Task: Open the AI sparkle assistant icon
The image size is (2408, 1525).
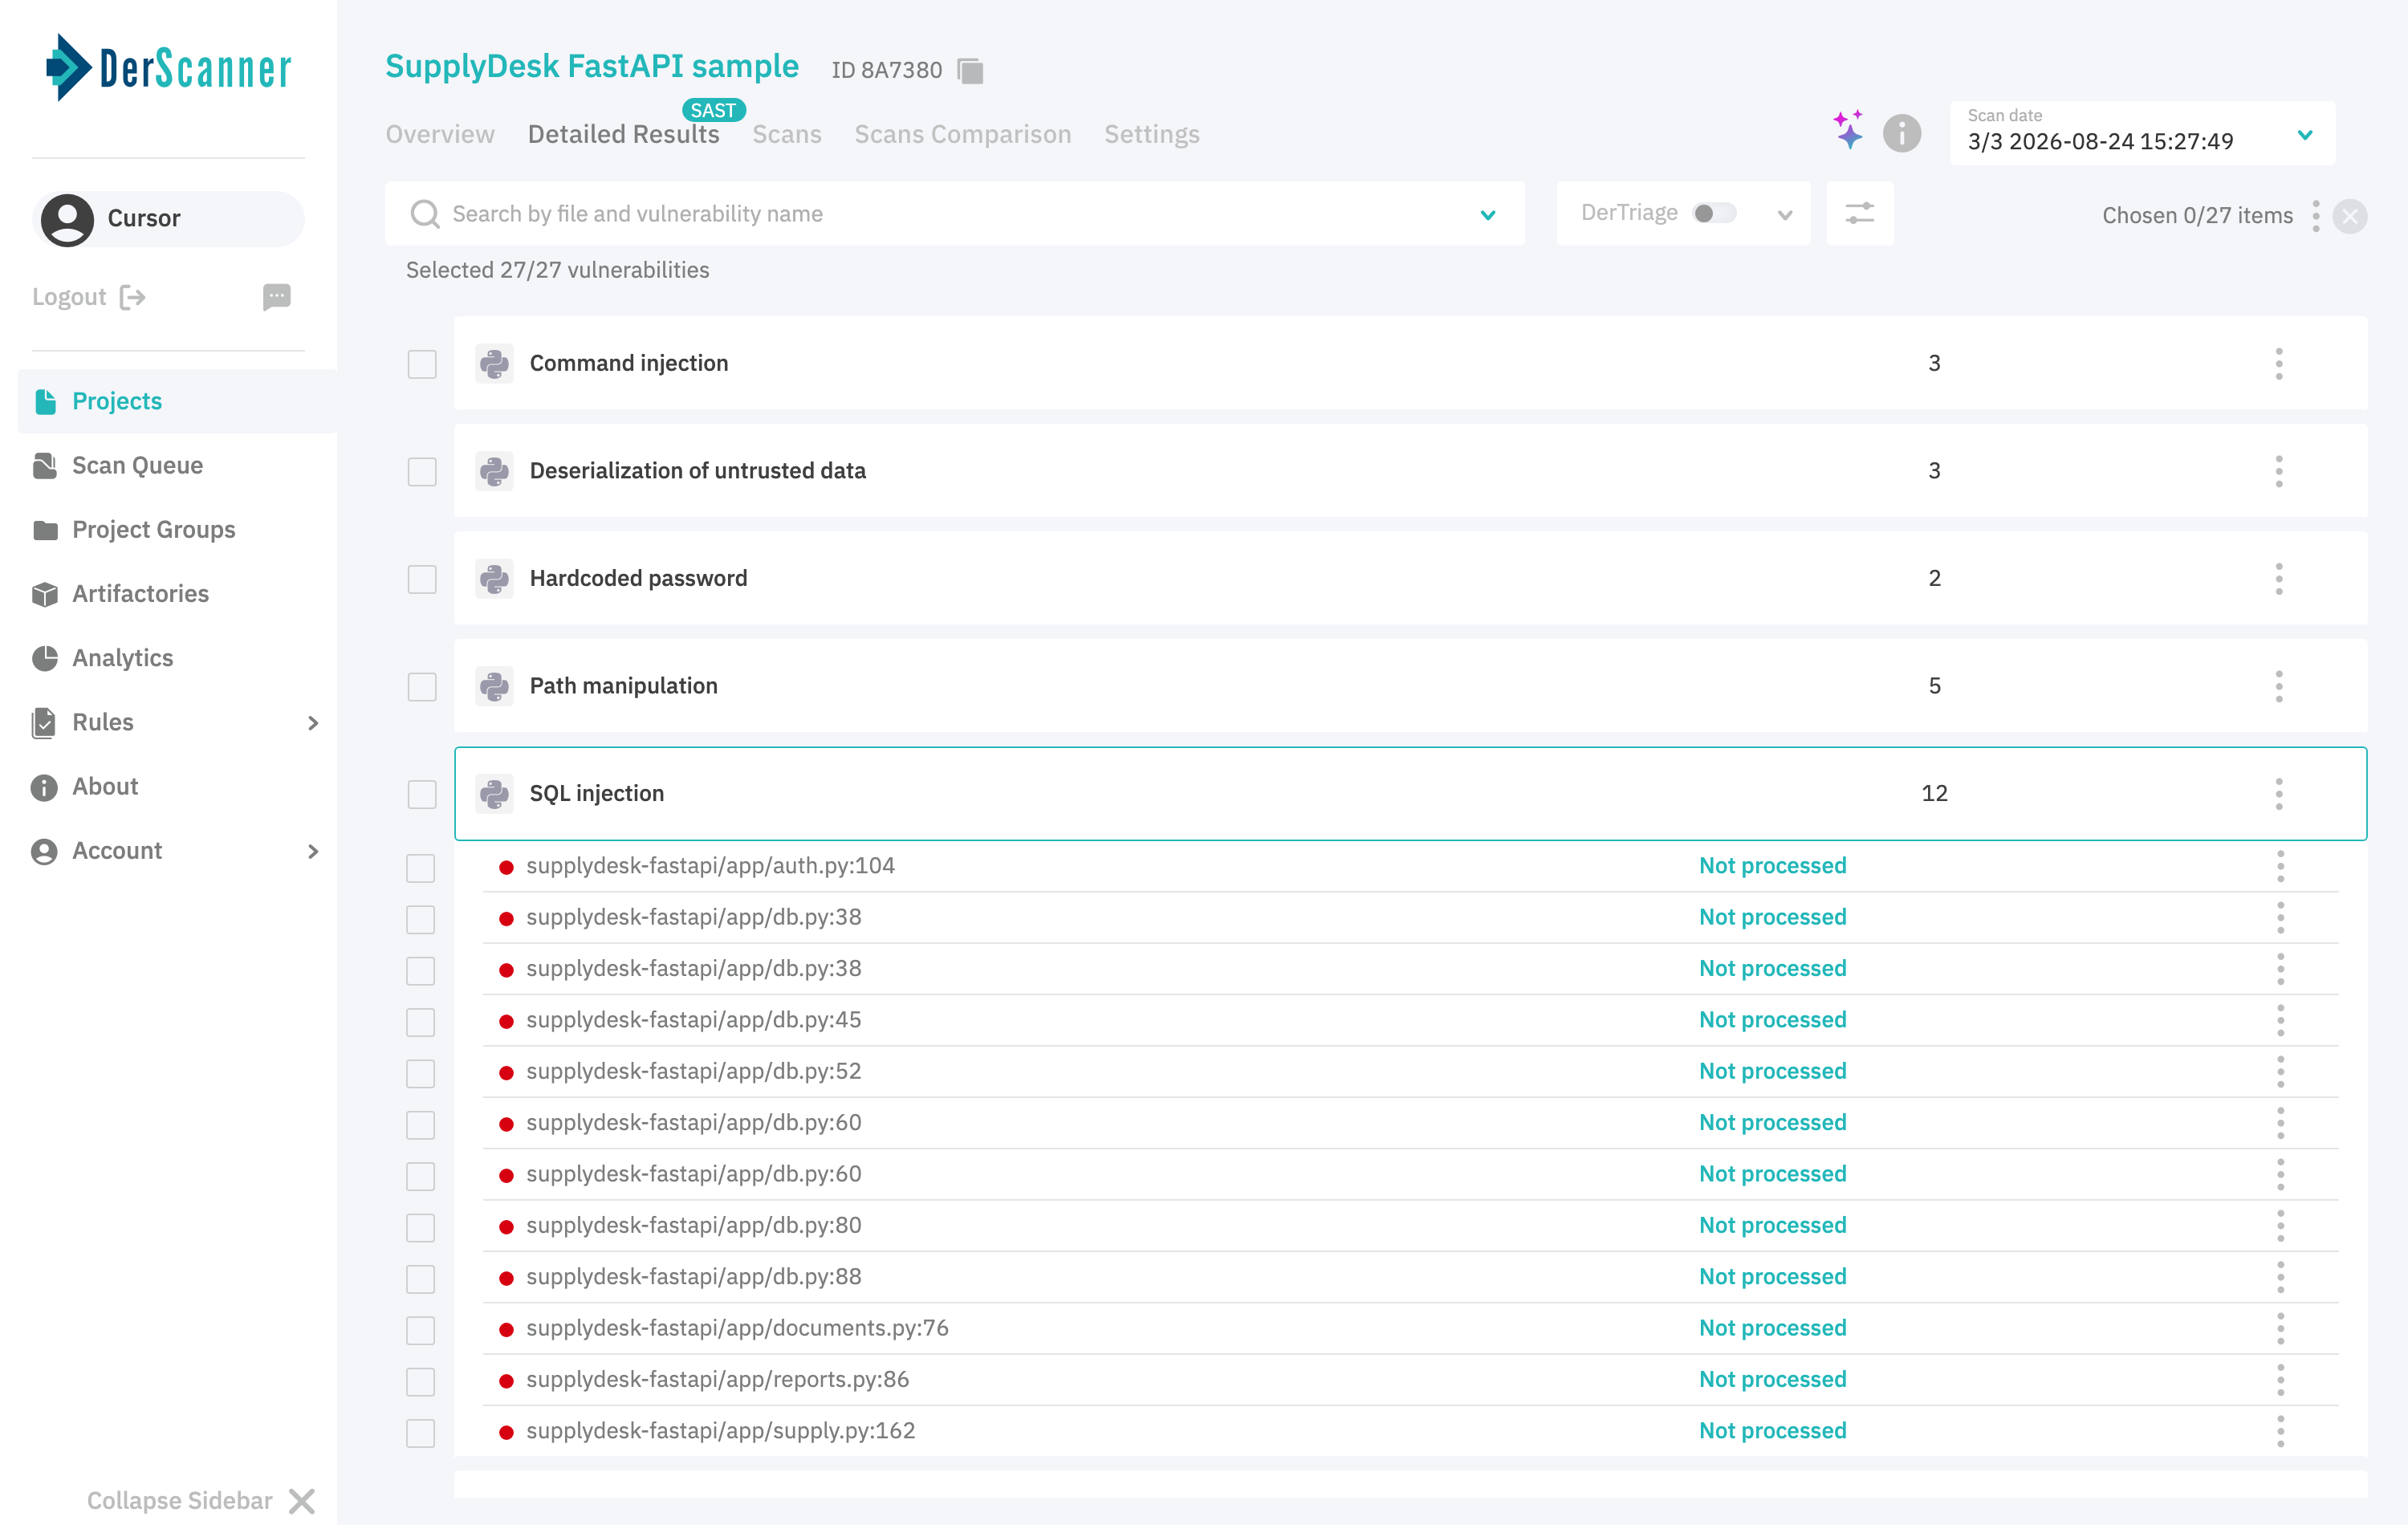Action: [x=1848, y=130]
